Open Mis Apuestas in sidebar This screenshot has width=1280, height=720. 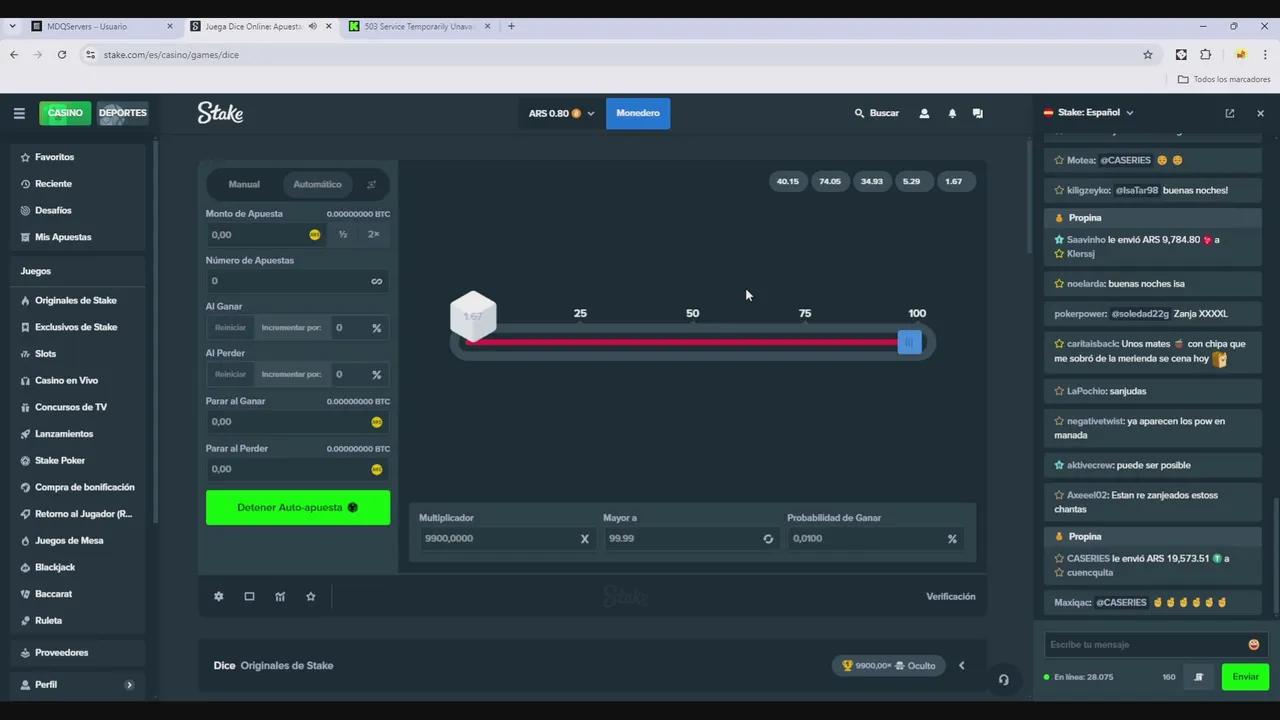pos(63,237)
